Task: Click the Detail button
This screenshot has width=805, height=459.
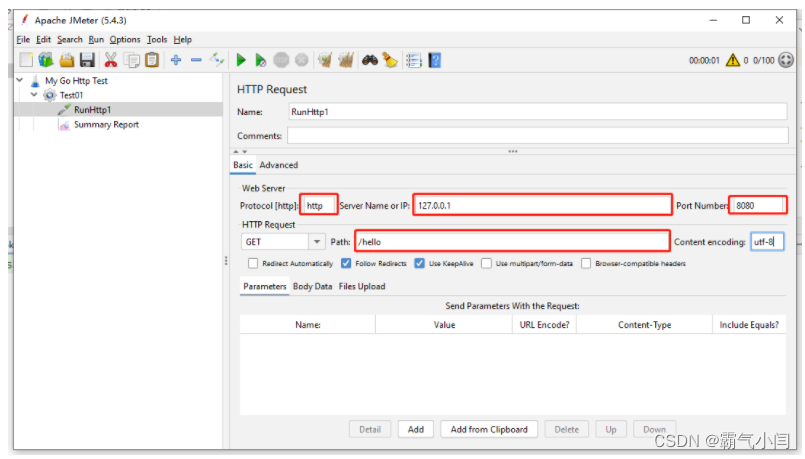Action: point(370,430)
